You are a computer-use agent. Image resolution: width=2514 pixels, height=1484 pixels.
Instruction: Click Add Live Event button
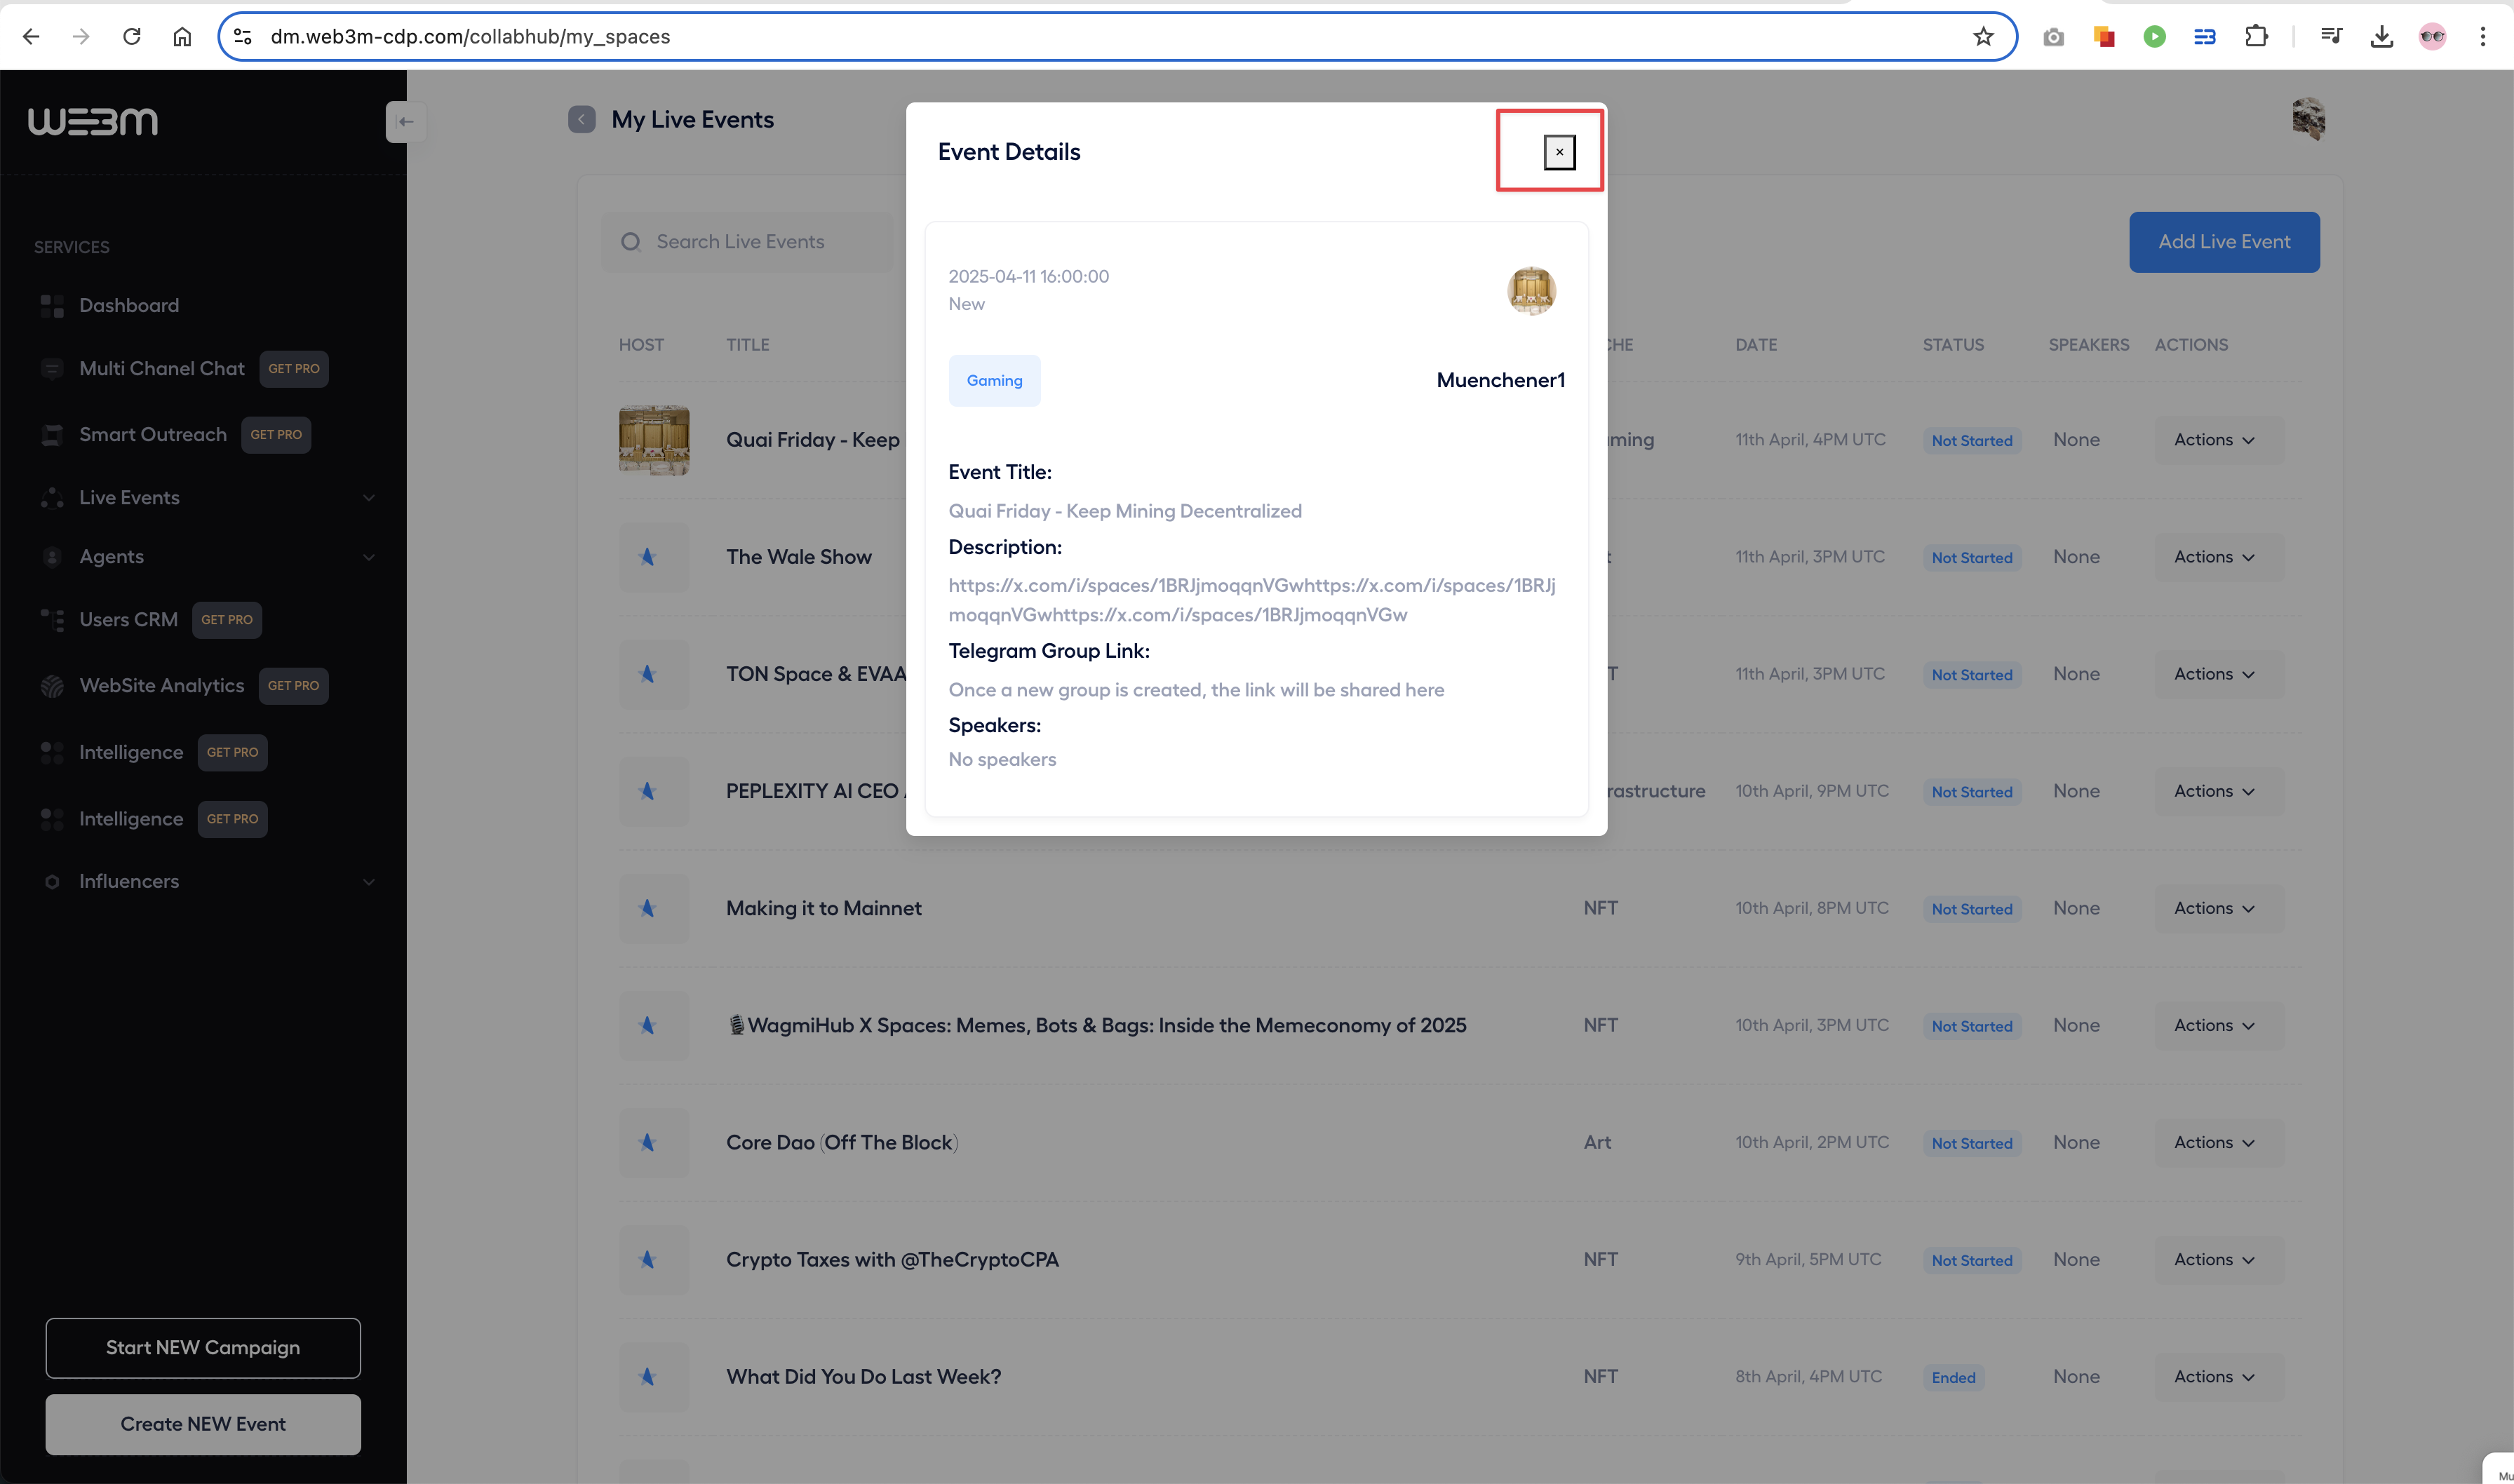pos(2223,242)
